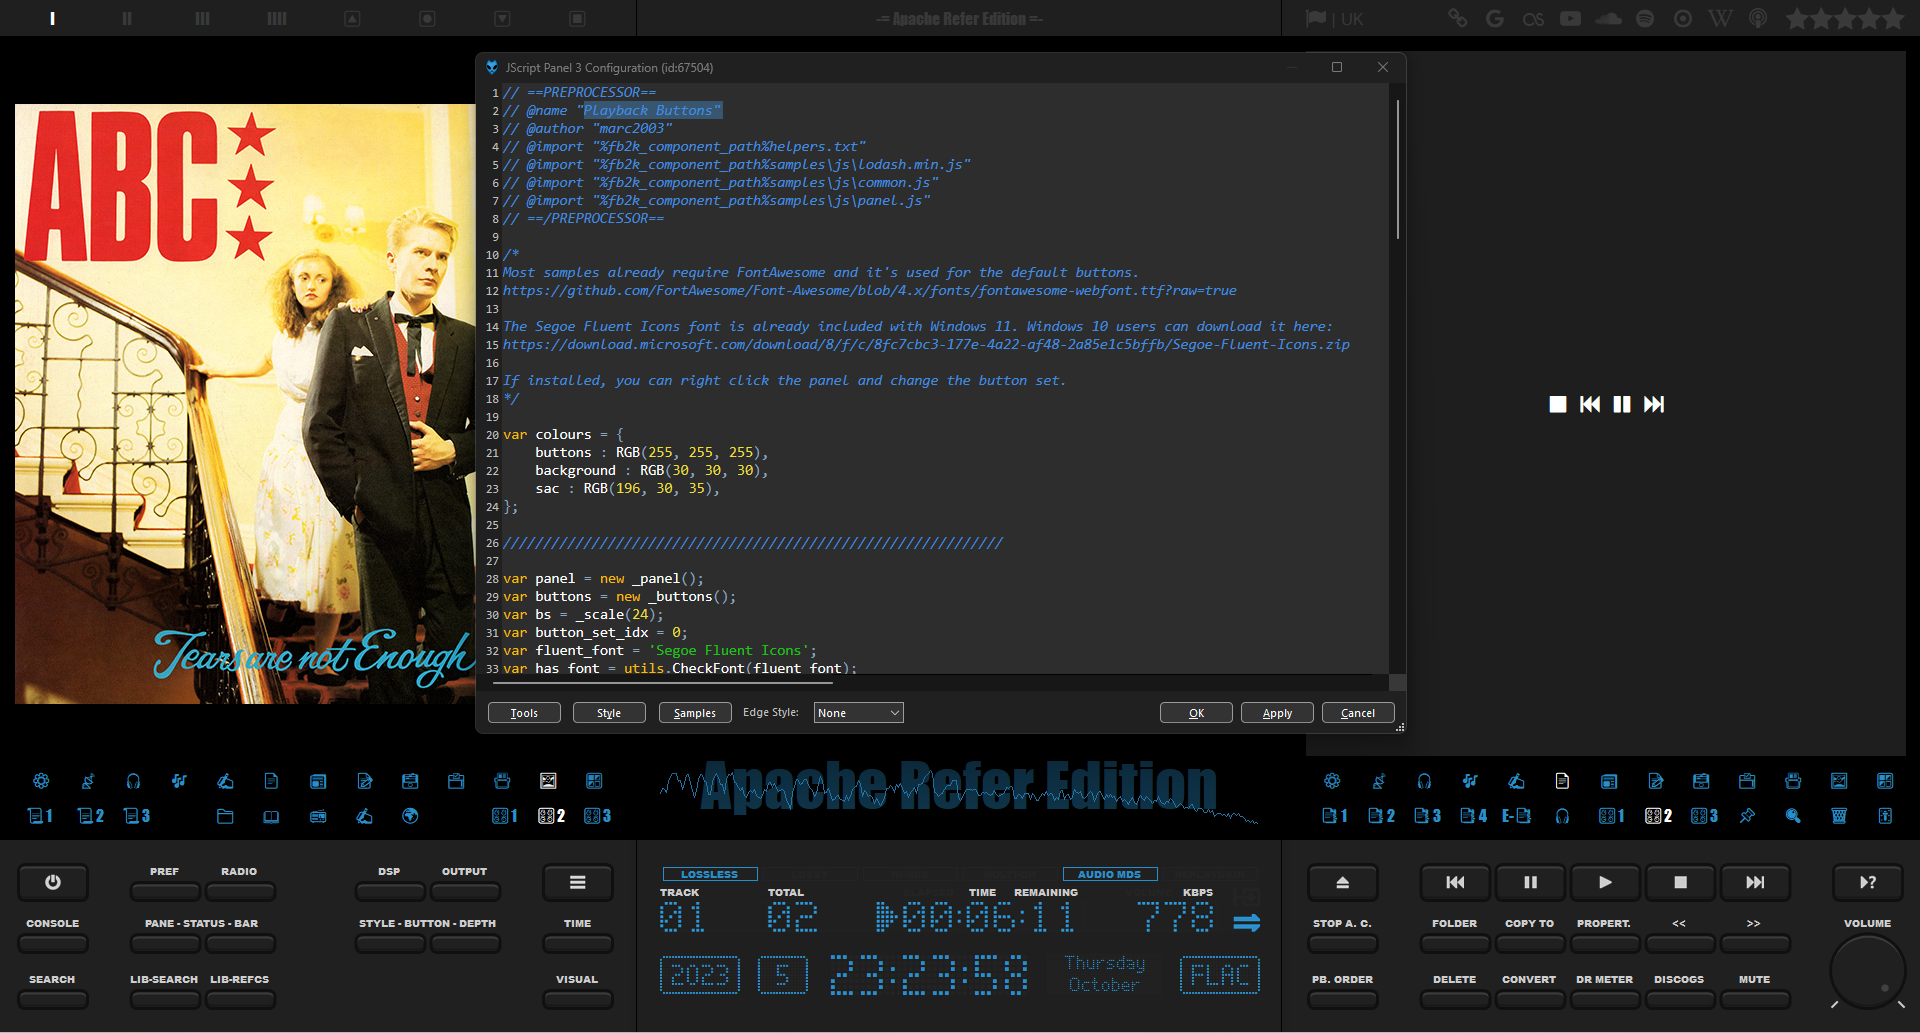
Task: Open the Tools menu button in the dialog
Action: click(524, 713)
